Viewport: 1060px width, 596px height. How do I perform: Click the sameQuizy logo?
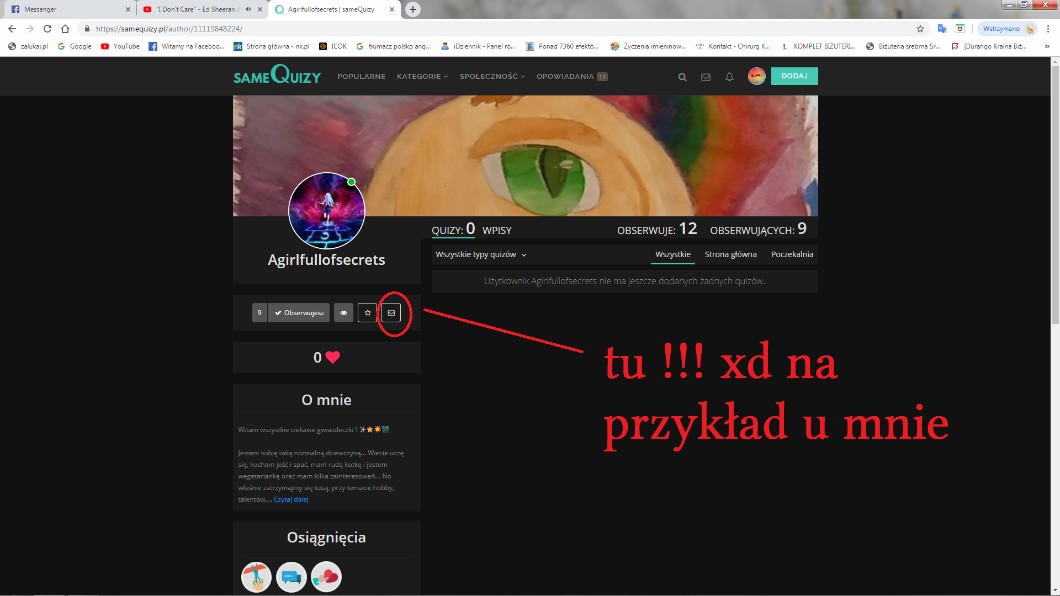click(x=277, y=76)
